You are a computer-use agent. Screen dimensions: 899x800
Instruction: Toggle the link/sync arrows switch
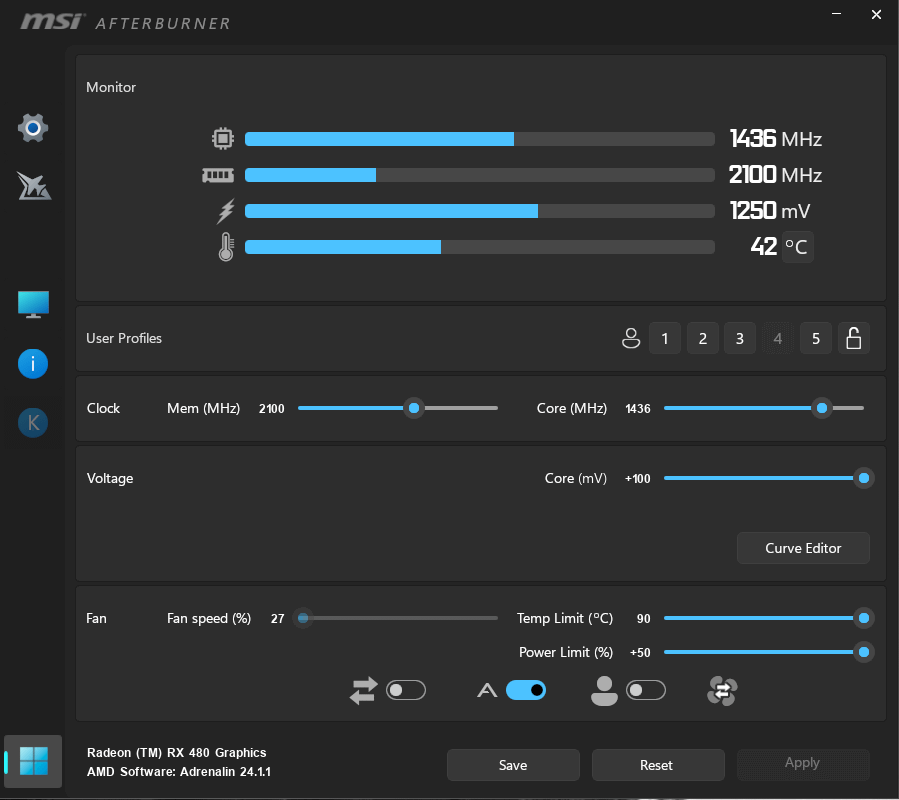pos(406,690)
